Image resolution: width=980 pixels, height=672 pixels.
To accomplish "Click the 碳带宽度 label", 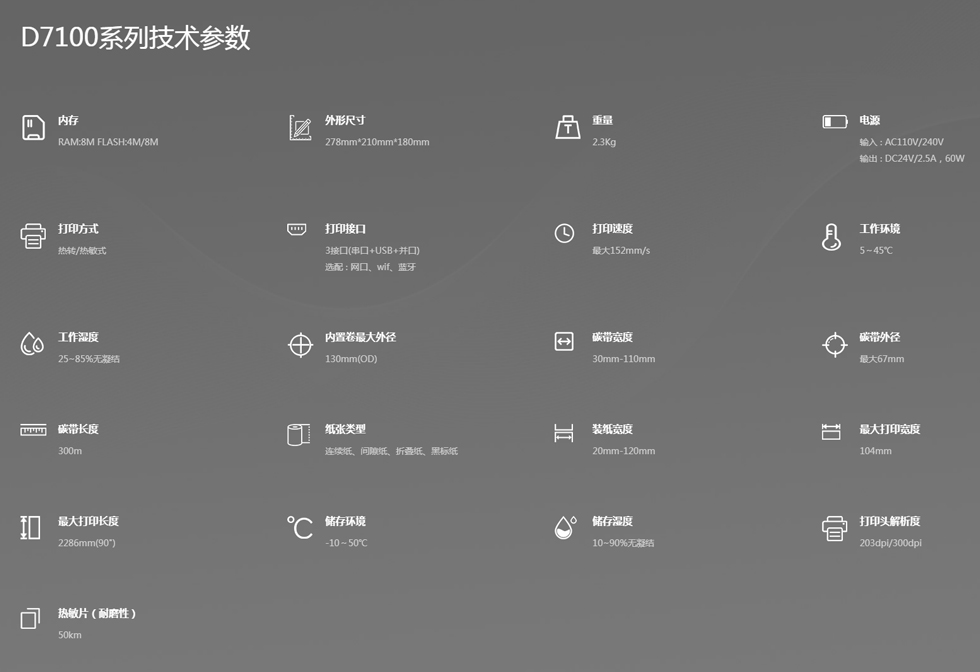I will 612,338.
